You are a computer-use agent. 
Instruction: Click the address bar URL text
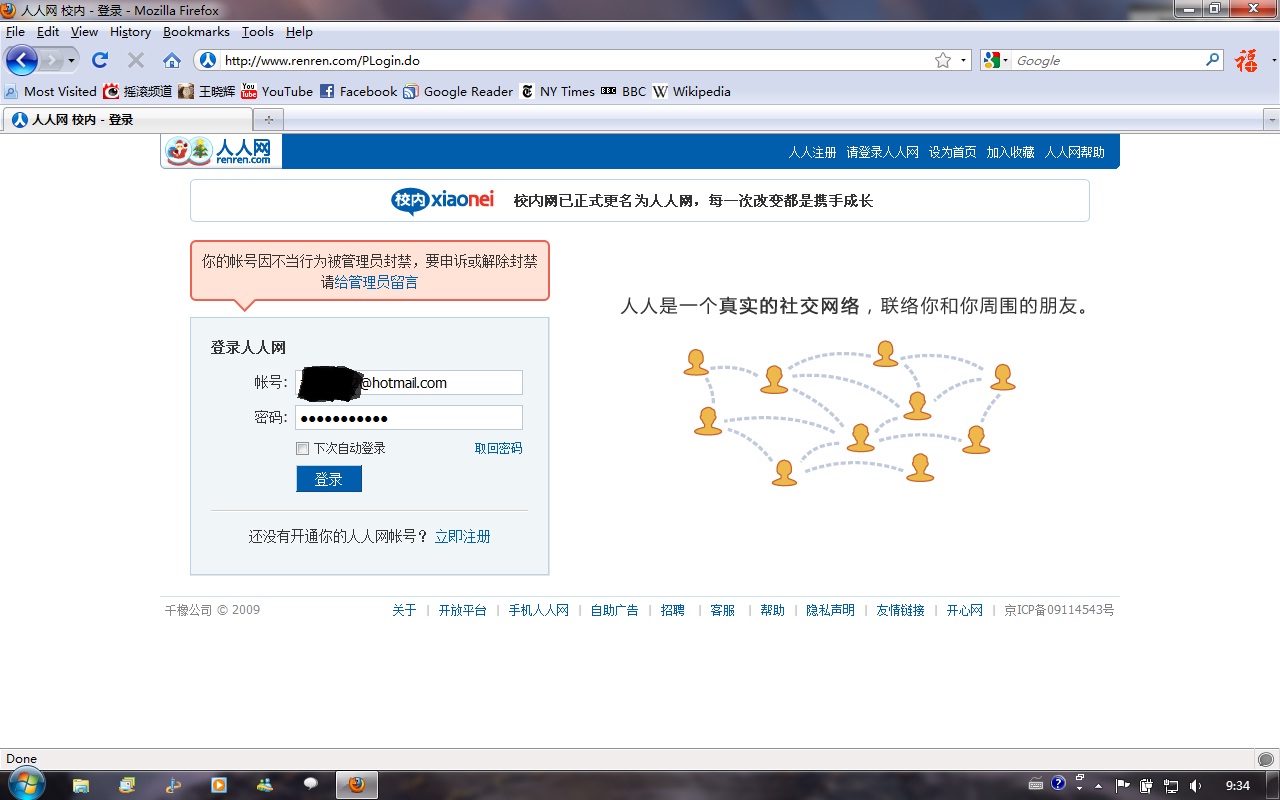pyautogui.click(x=322, y=60)
